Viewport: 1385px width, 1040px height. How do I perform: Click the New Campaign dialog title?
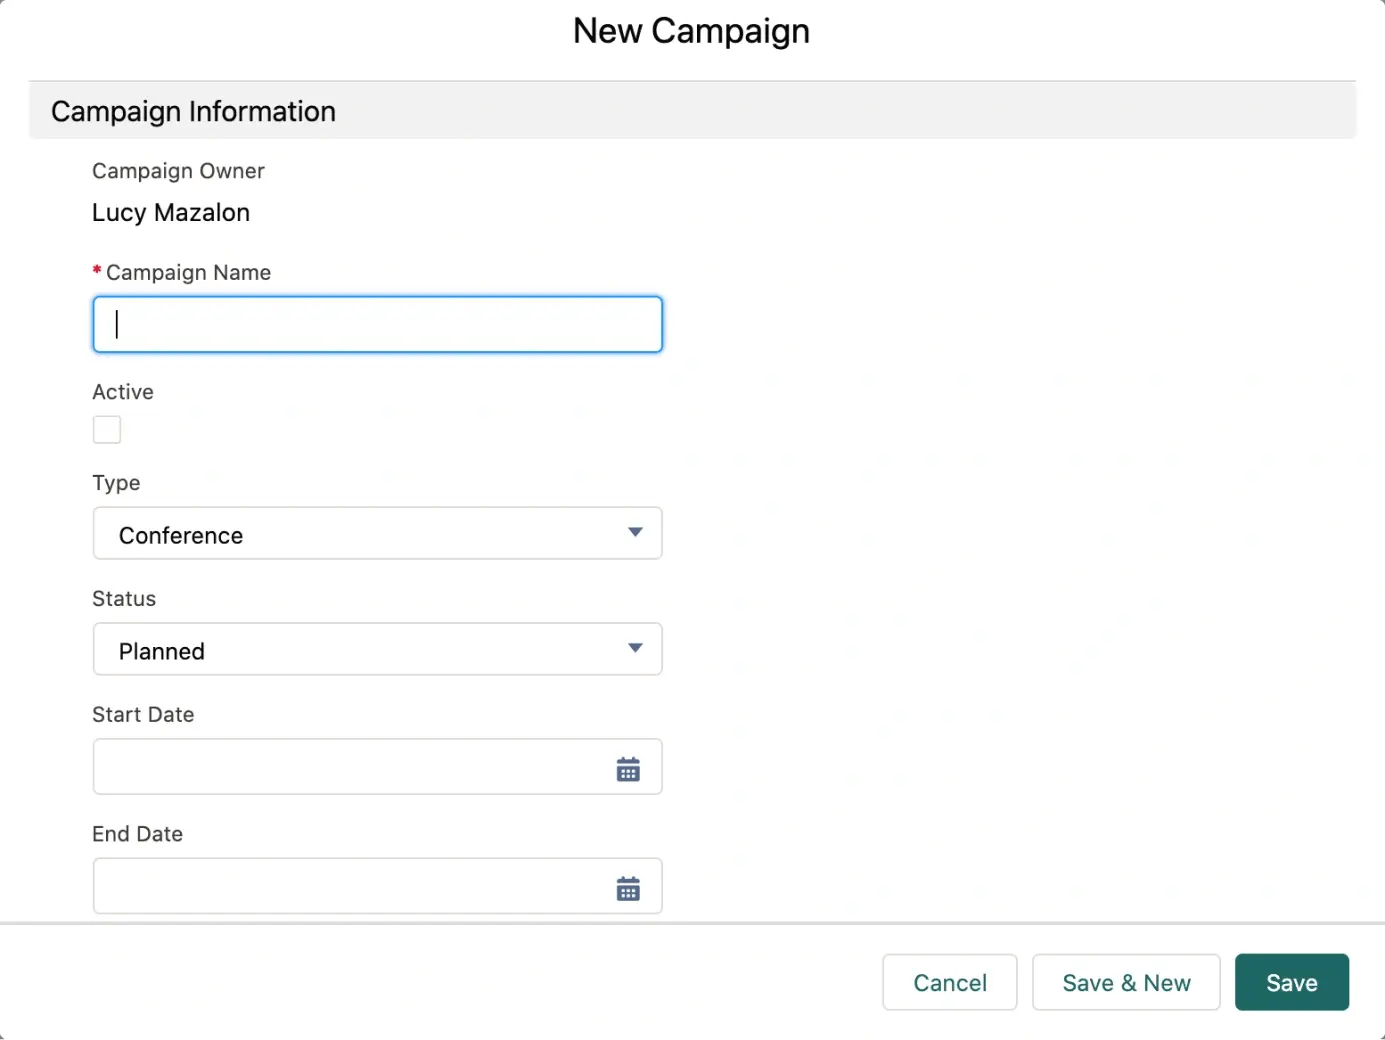coord(691,32)
